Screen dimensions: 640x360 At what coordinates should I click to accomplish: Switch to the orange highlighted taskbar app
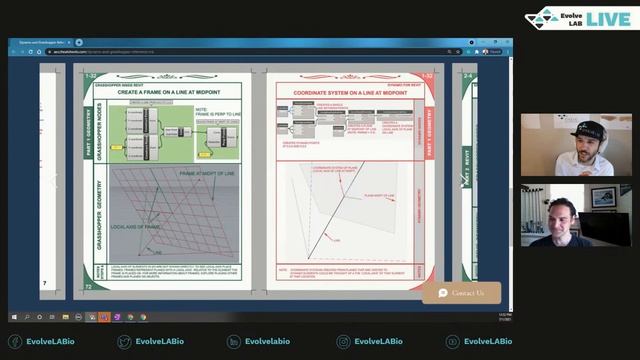[x=104, y=317]
